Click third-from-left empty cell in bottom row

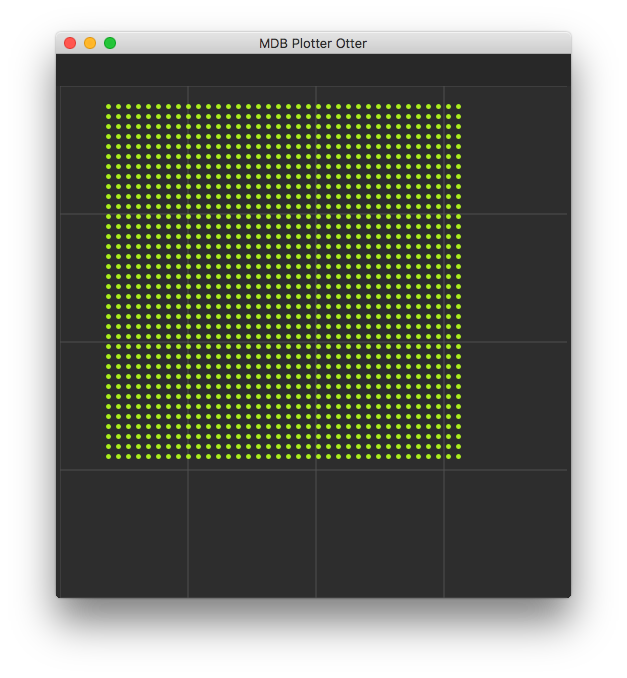pyautogui.click(x=380, y=532)
